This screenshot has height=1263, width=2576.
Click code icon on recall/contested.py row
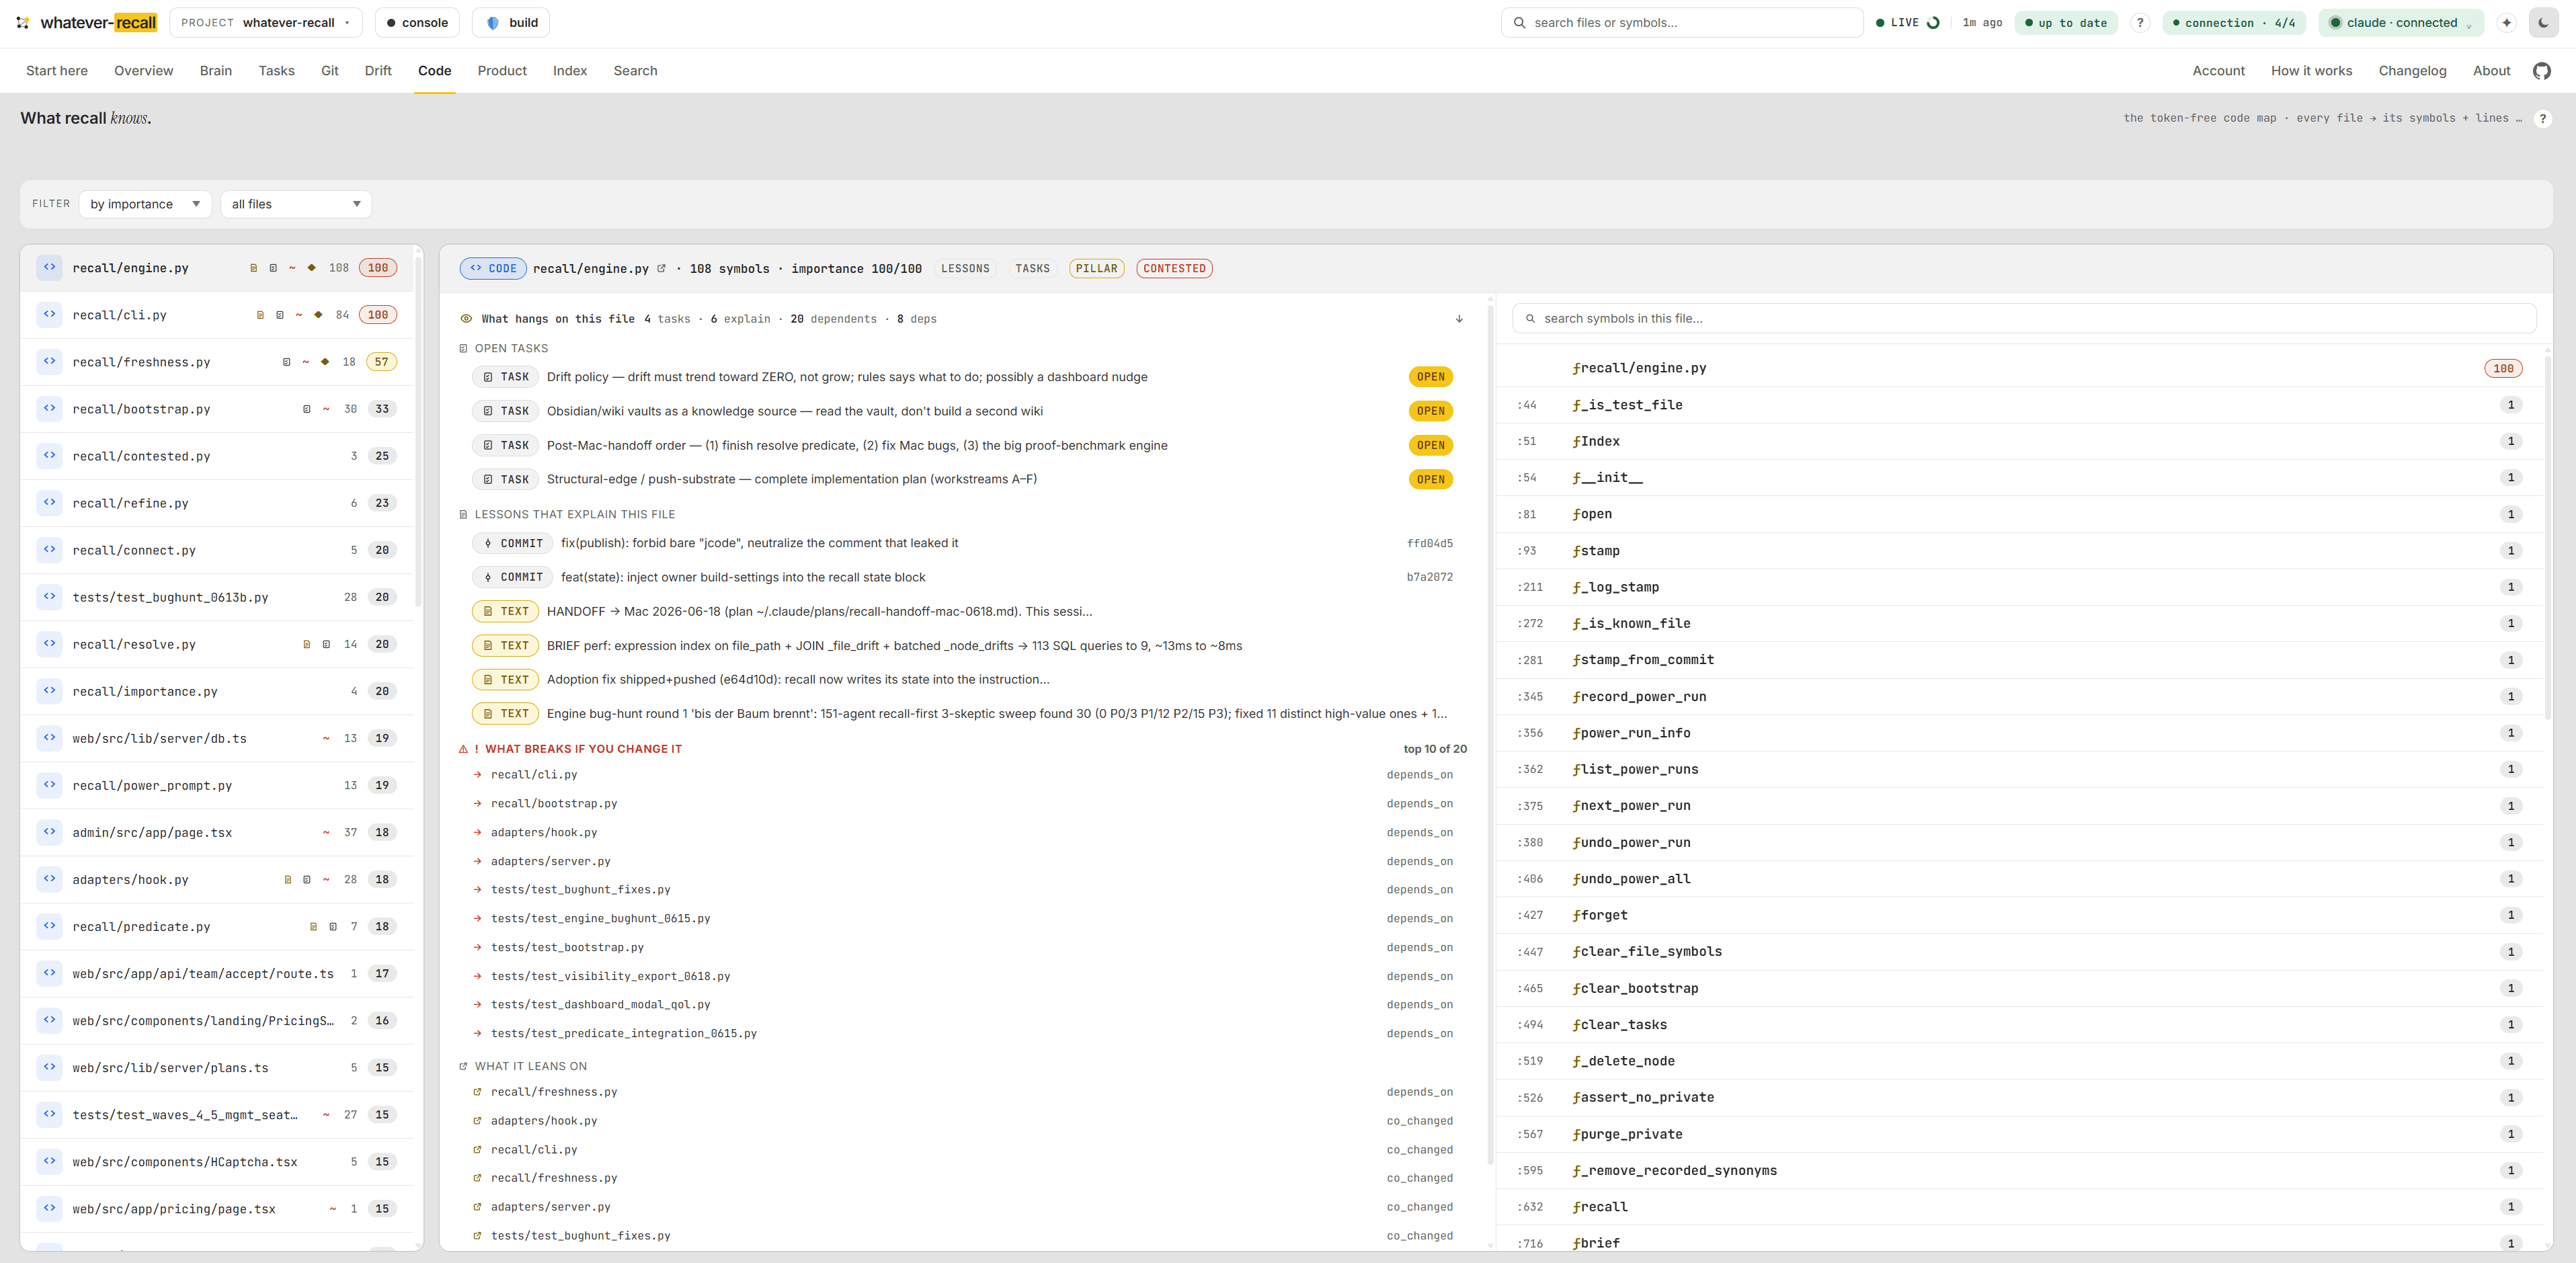click(x=49, y=455)
